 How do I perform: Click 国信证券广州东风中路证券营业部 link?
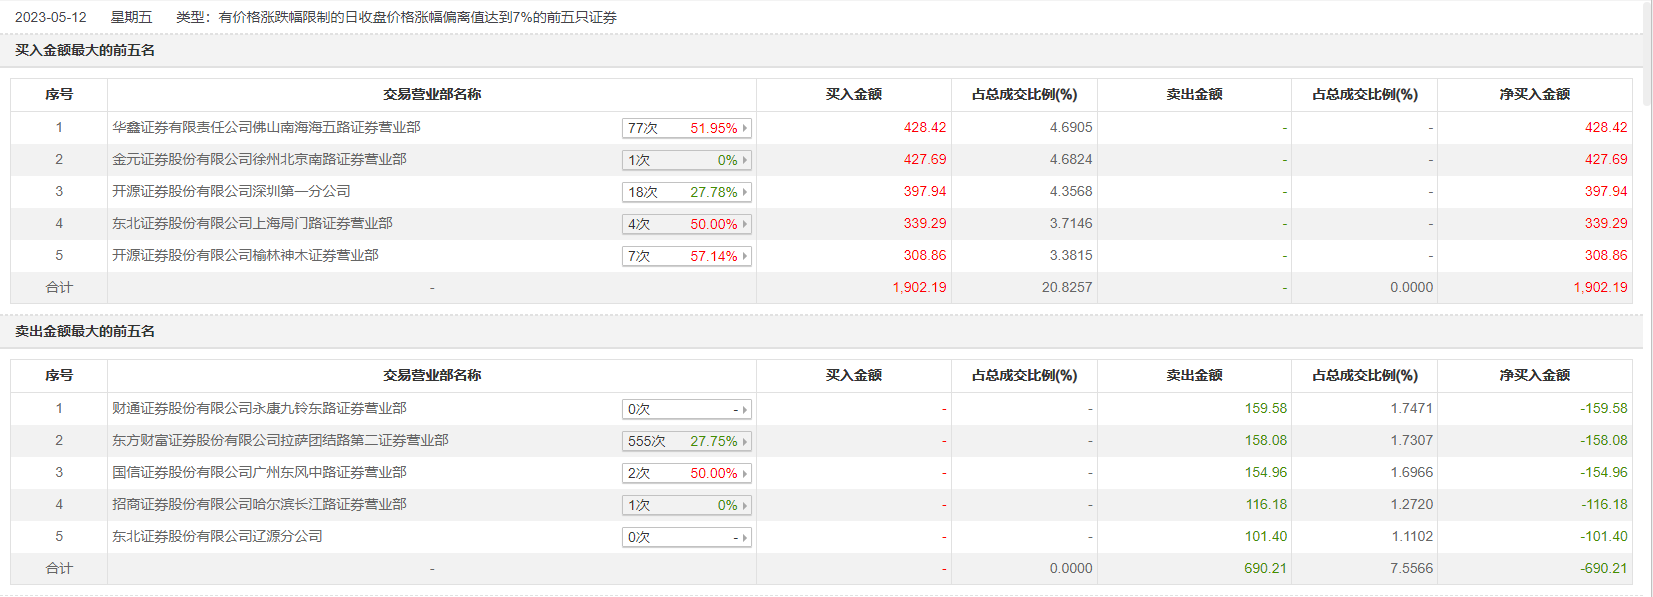pyautogui.click(x=259, y=472)
